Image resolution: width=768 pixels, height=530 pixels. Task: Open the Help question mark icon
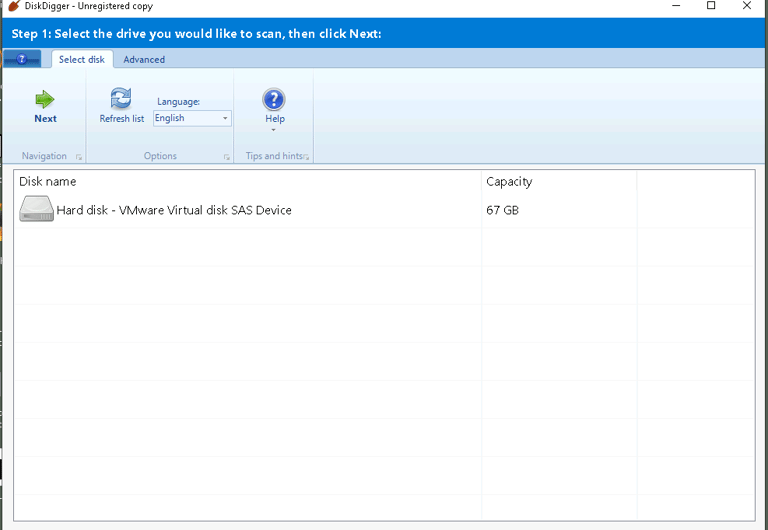coord(274,99)
